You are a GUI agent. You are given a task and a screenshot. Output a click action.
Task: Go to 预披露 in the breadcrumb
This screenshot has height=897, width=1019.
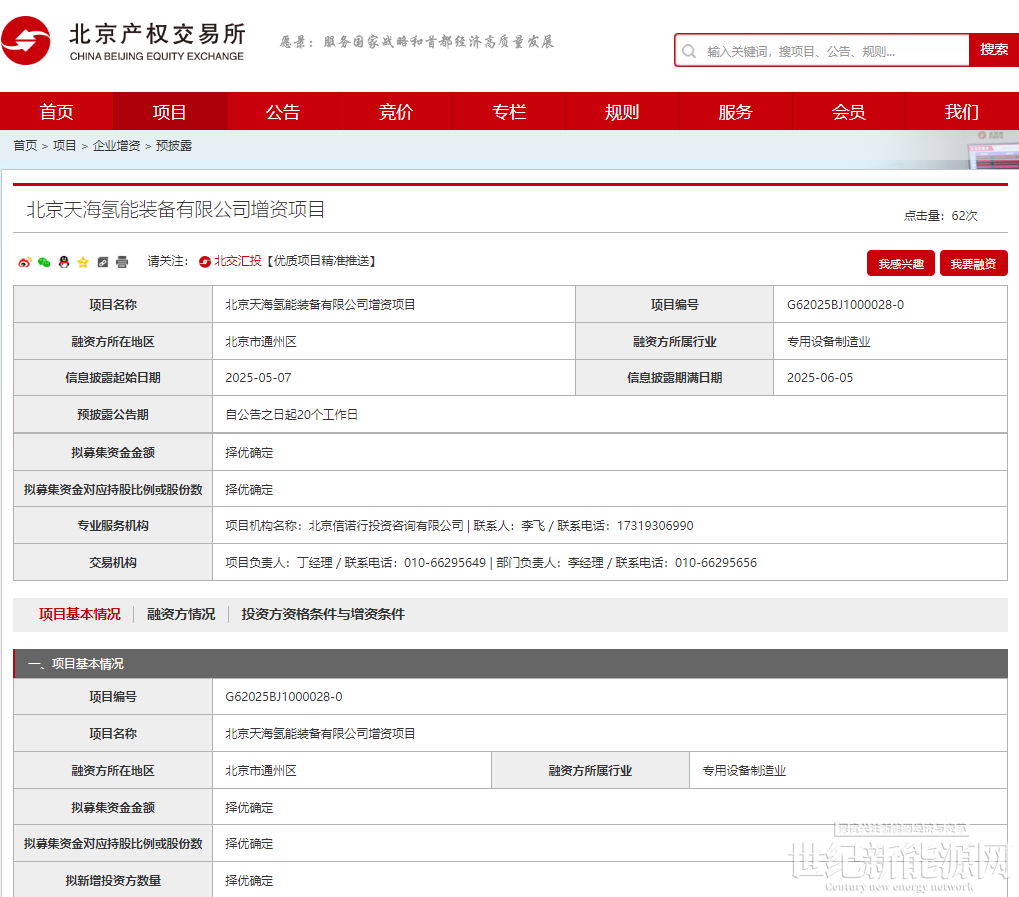pos(174,146)
